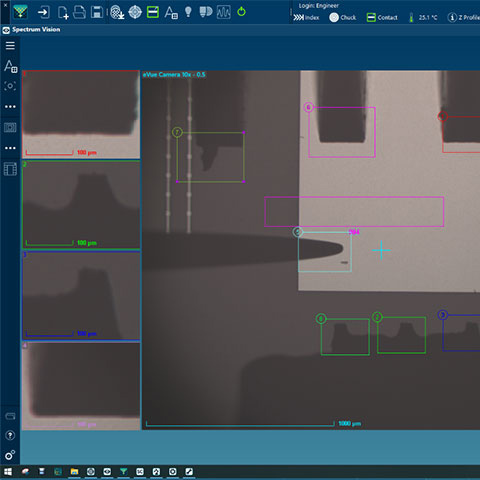Click the help question mark icon
The image size is (480, 480).
10,435
